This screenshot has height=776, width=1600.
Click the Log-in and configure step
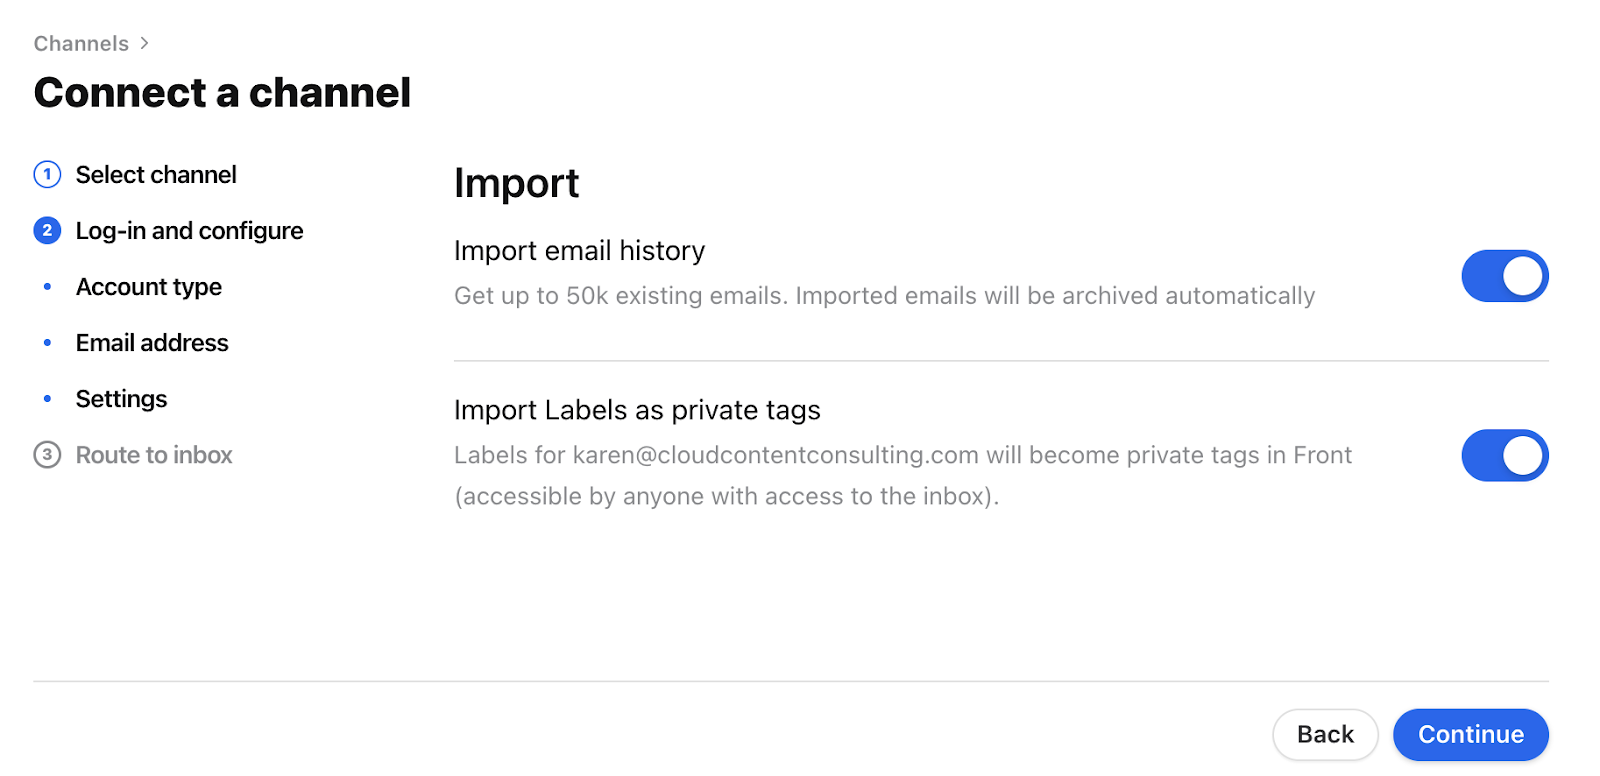pyautogui.click(x=189, y=230)
